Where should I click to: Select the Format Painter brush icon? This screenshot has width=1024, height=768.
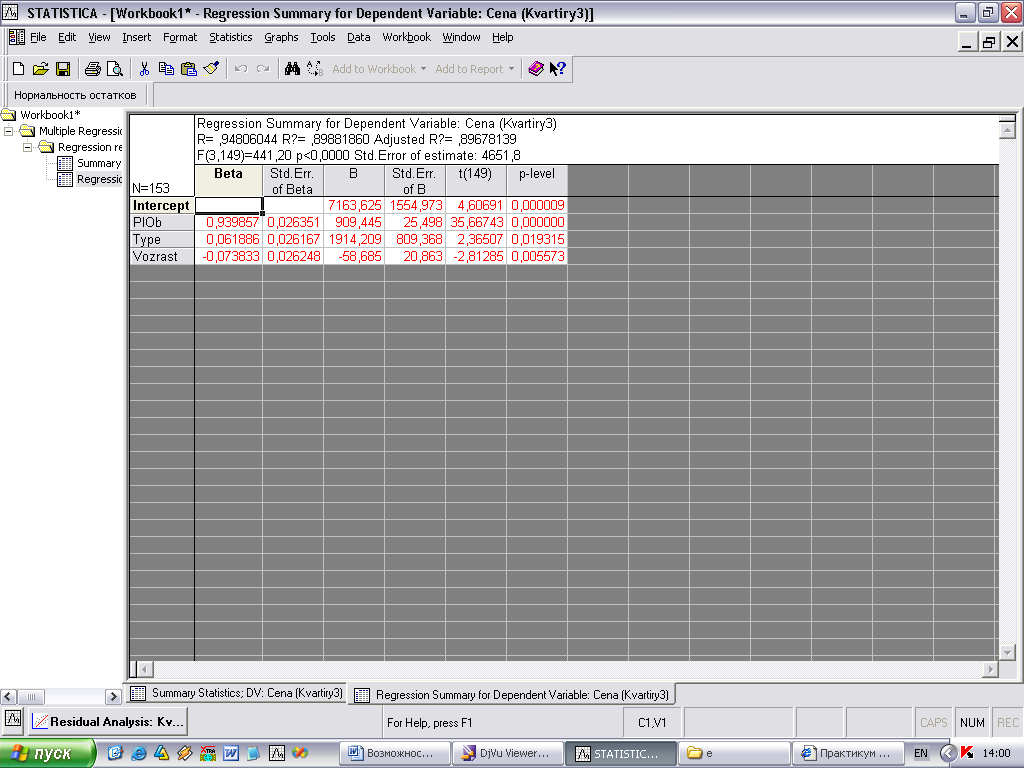coord(210,69)
